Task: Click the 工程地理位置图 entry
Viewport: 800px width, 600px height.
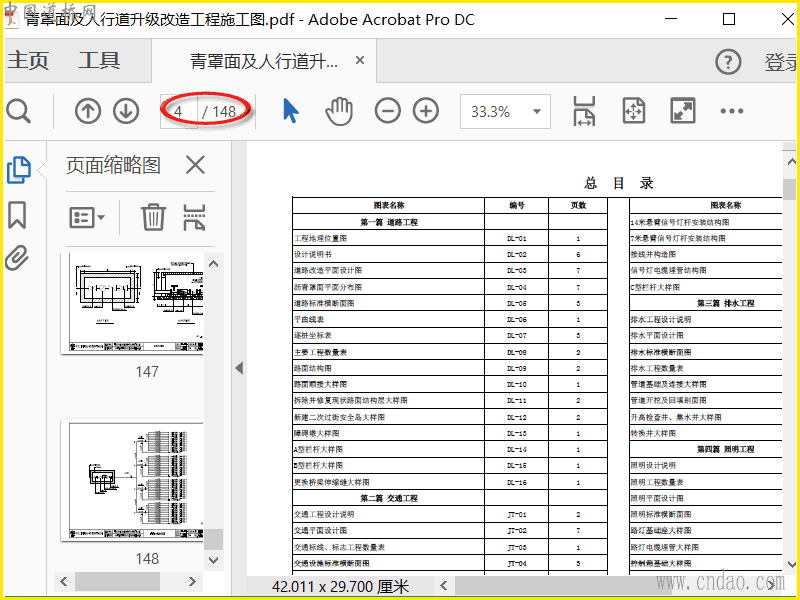Action: click(320, 238)
